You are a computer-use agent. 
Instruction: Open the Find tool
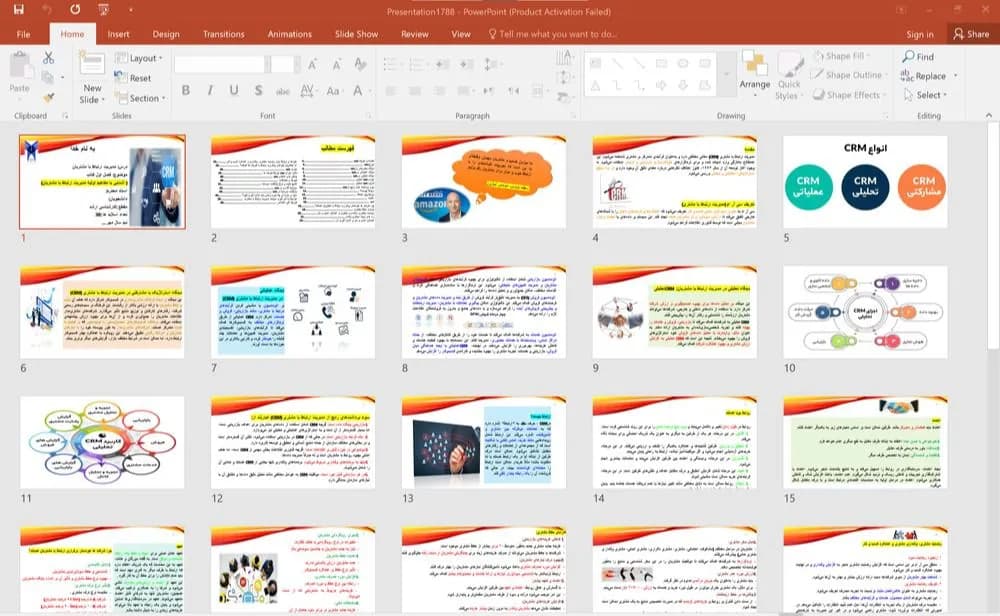918,57
